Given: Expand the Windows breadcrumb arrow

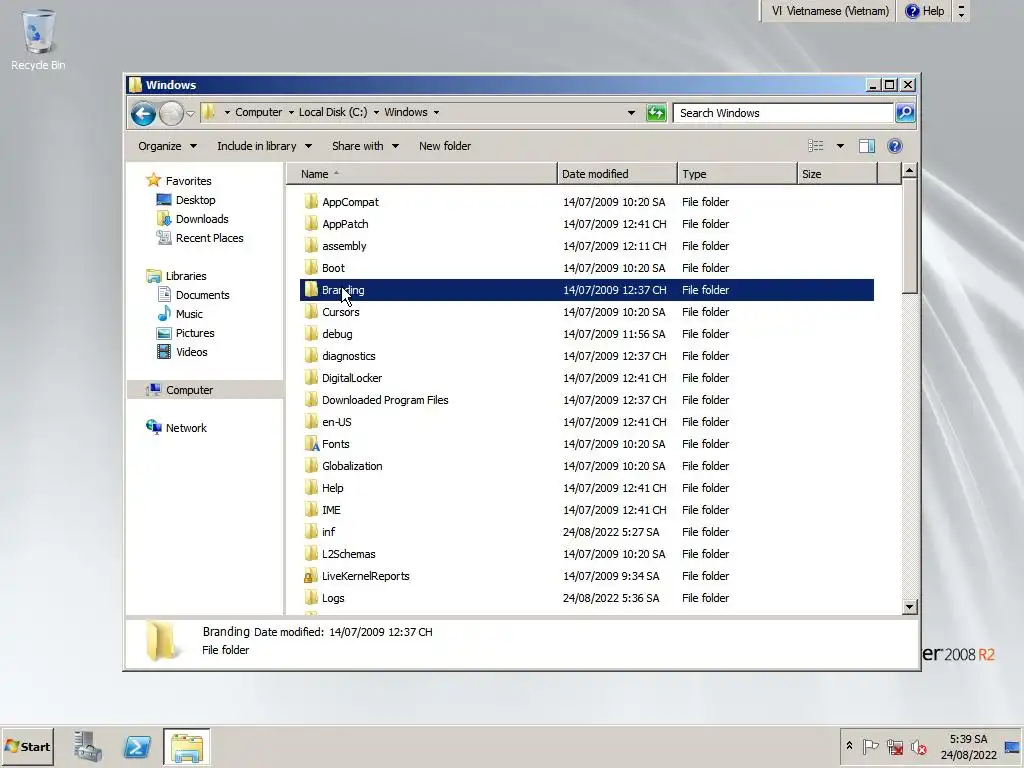Looking at the screenshot, I should point(436,112).
